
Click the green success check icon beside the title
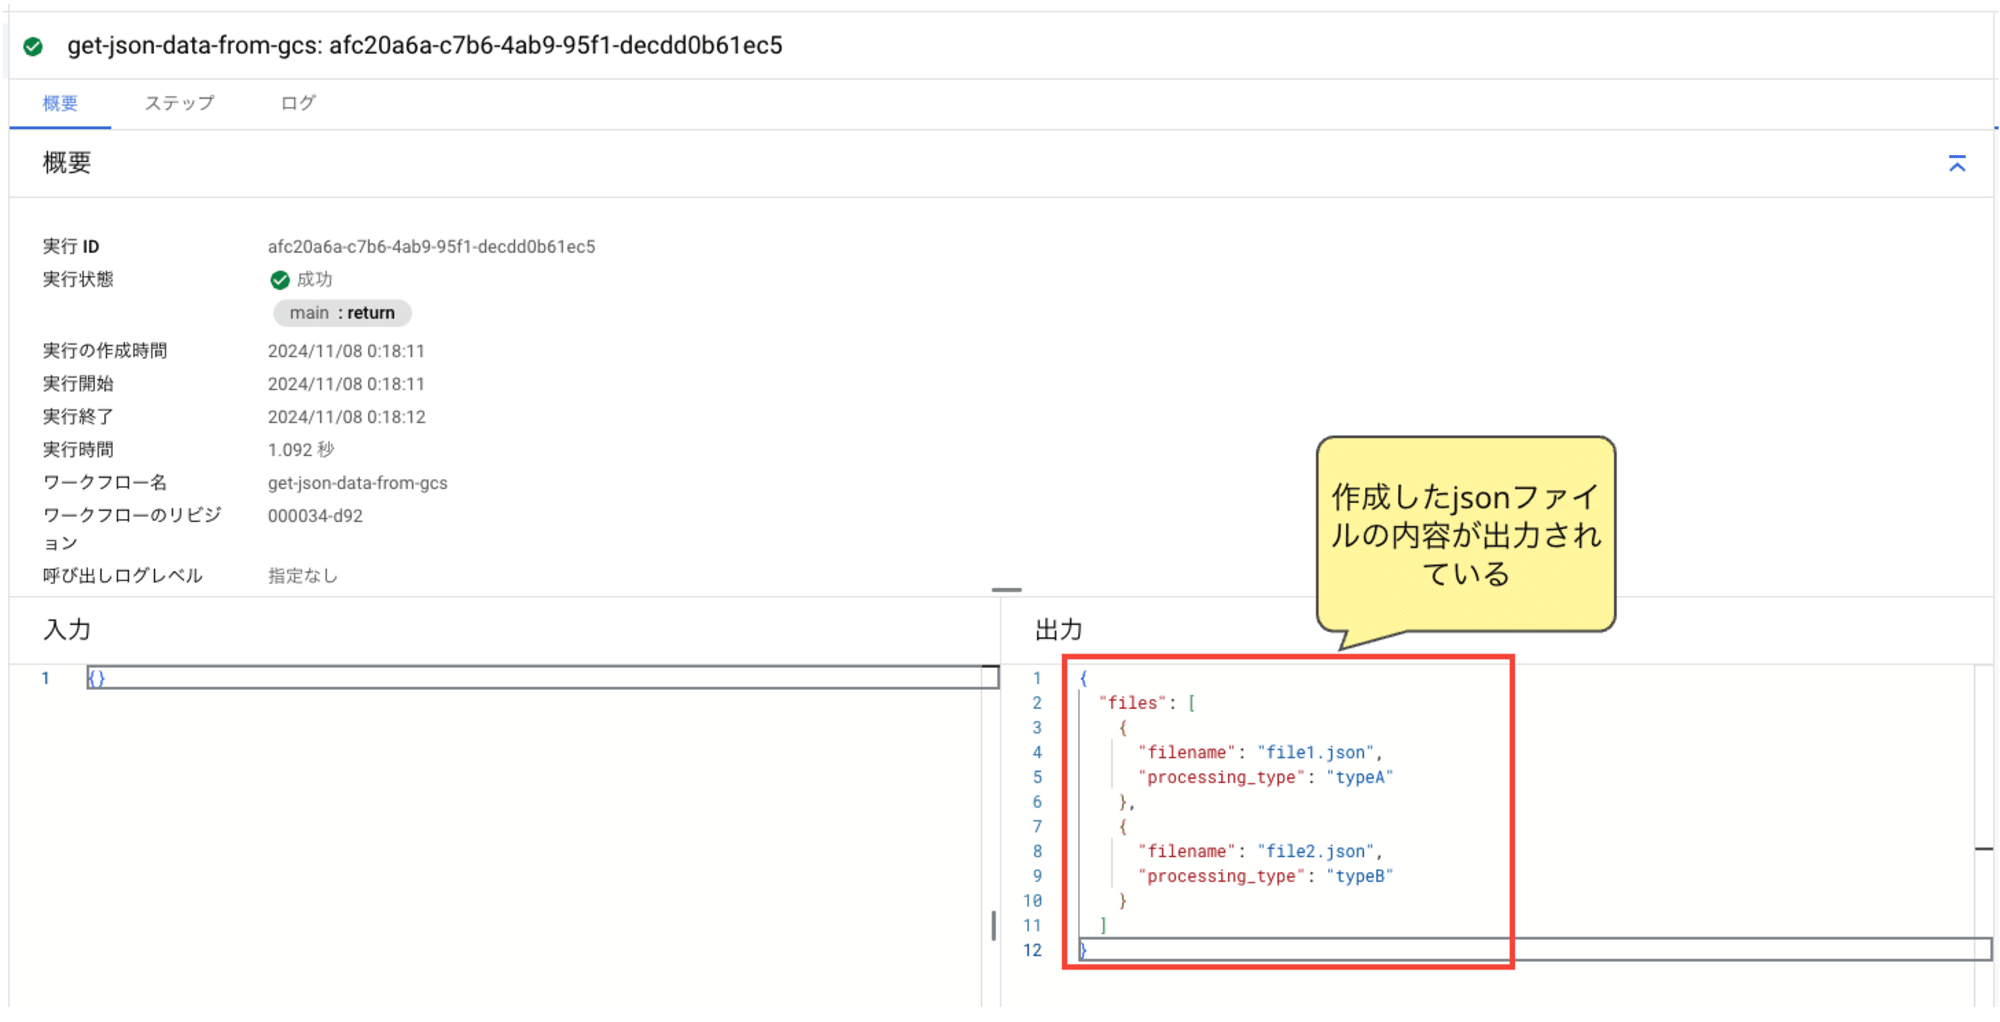33,46
